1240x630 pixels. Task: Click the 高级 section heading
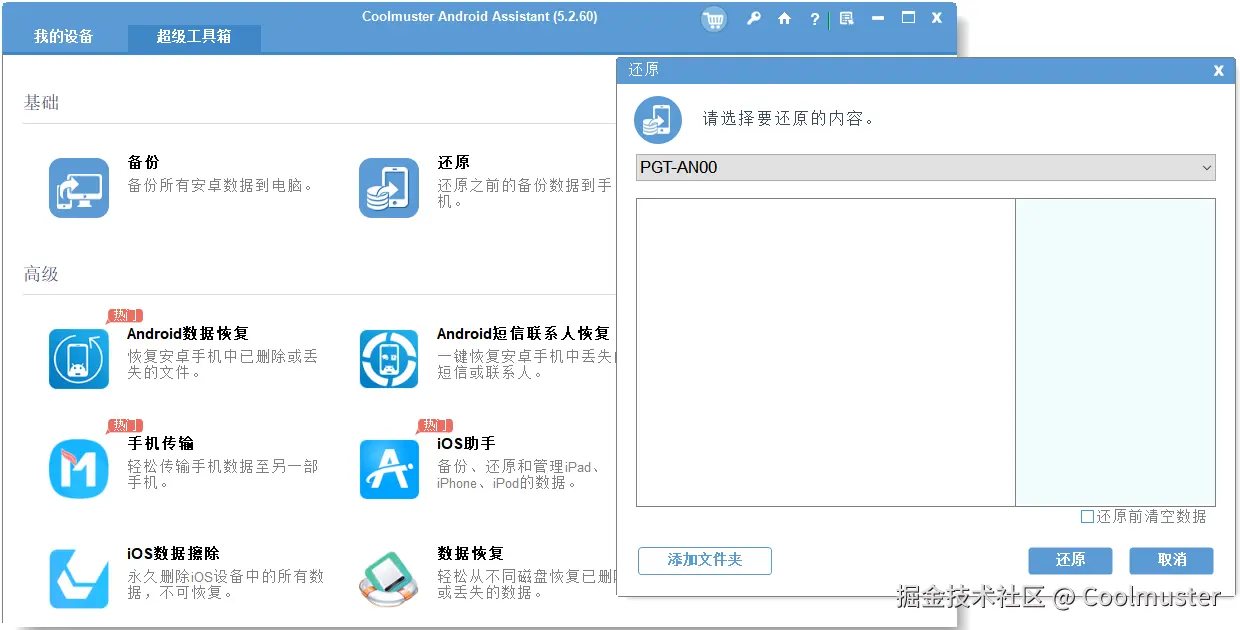[41, 274]
